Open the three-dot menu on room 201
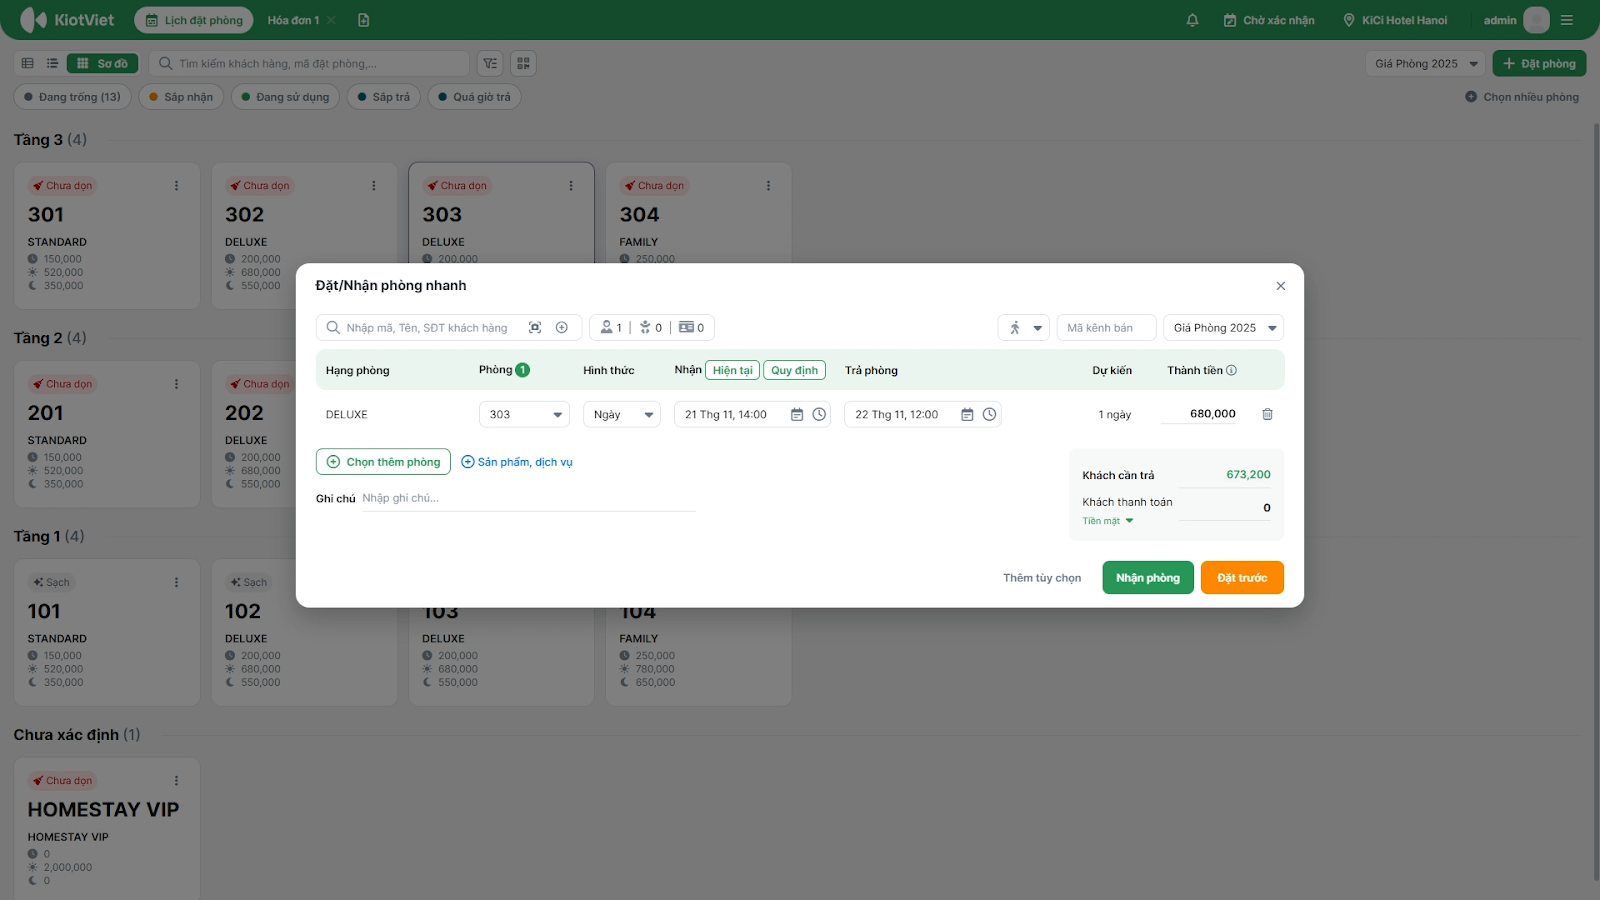 click(176, 384)
